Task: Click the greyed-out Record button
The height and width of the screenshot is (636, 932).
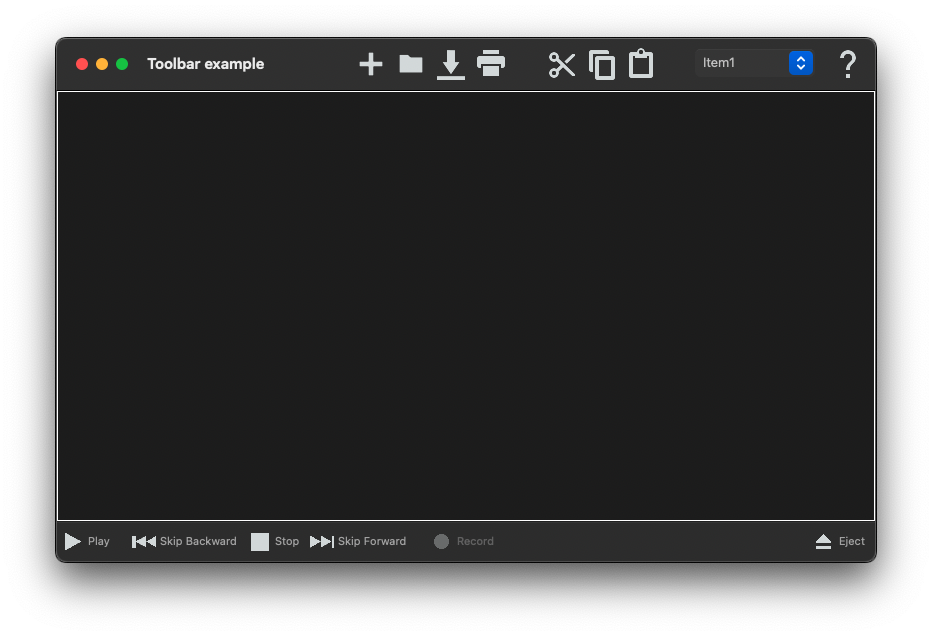Action: pos(464,541)
